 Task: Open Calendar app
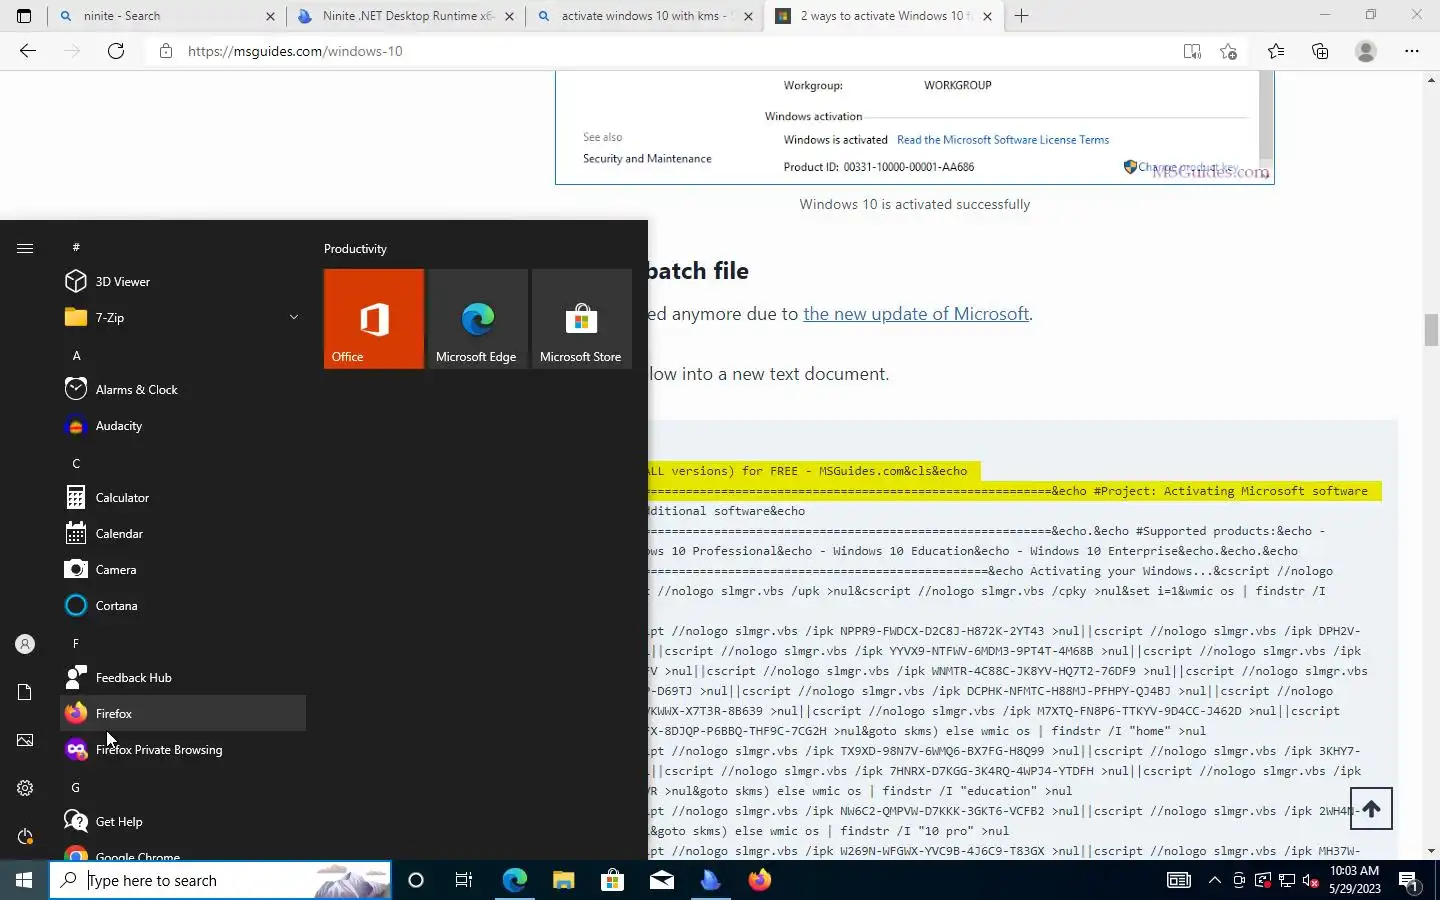click(183, 534)
